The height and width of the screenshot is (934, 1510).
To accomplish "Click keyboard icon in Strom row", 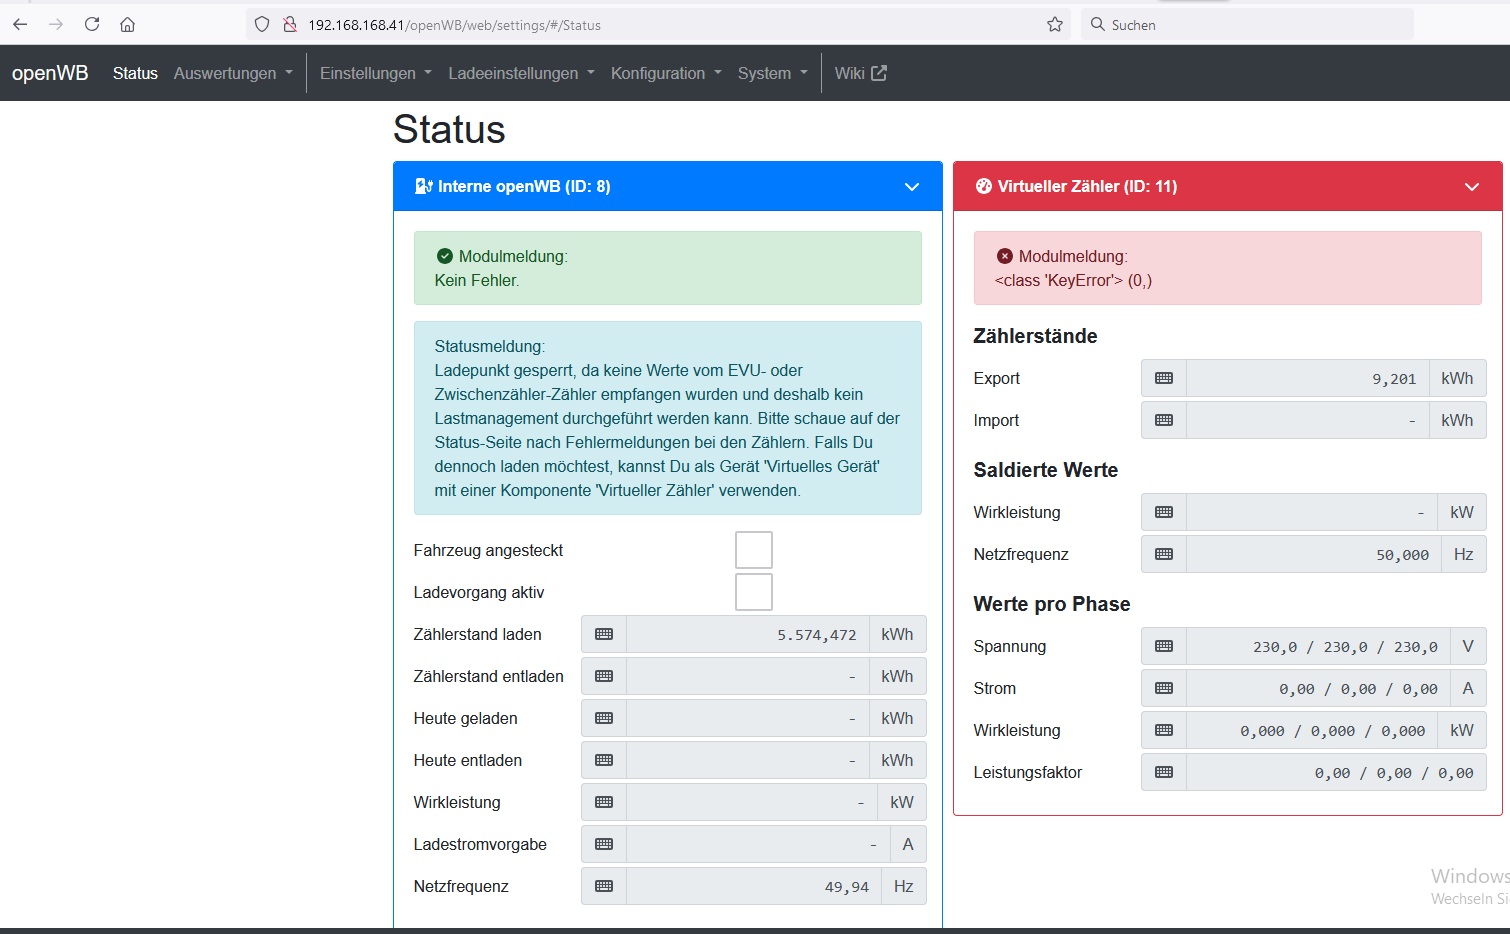I will click(1164, 688).
